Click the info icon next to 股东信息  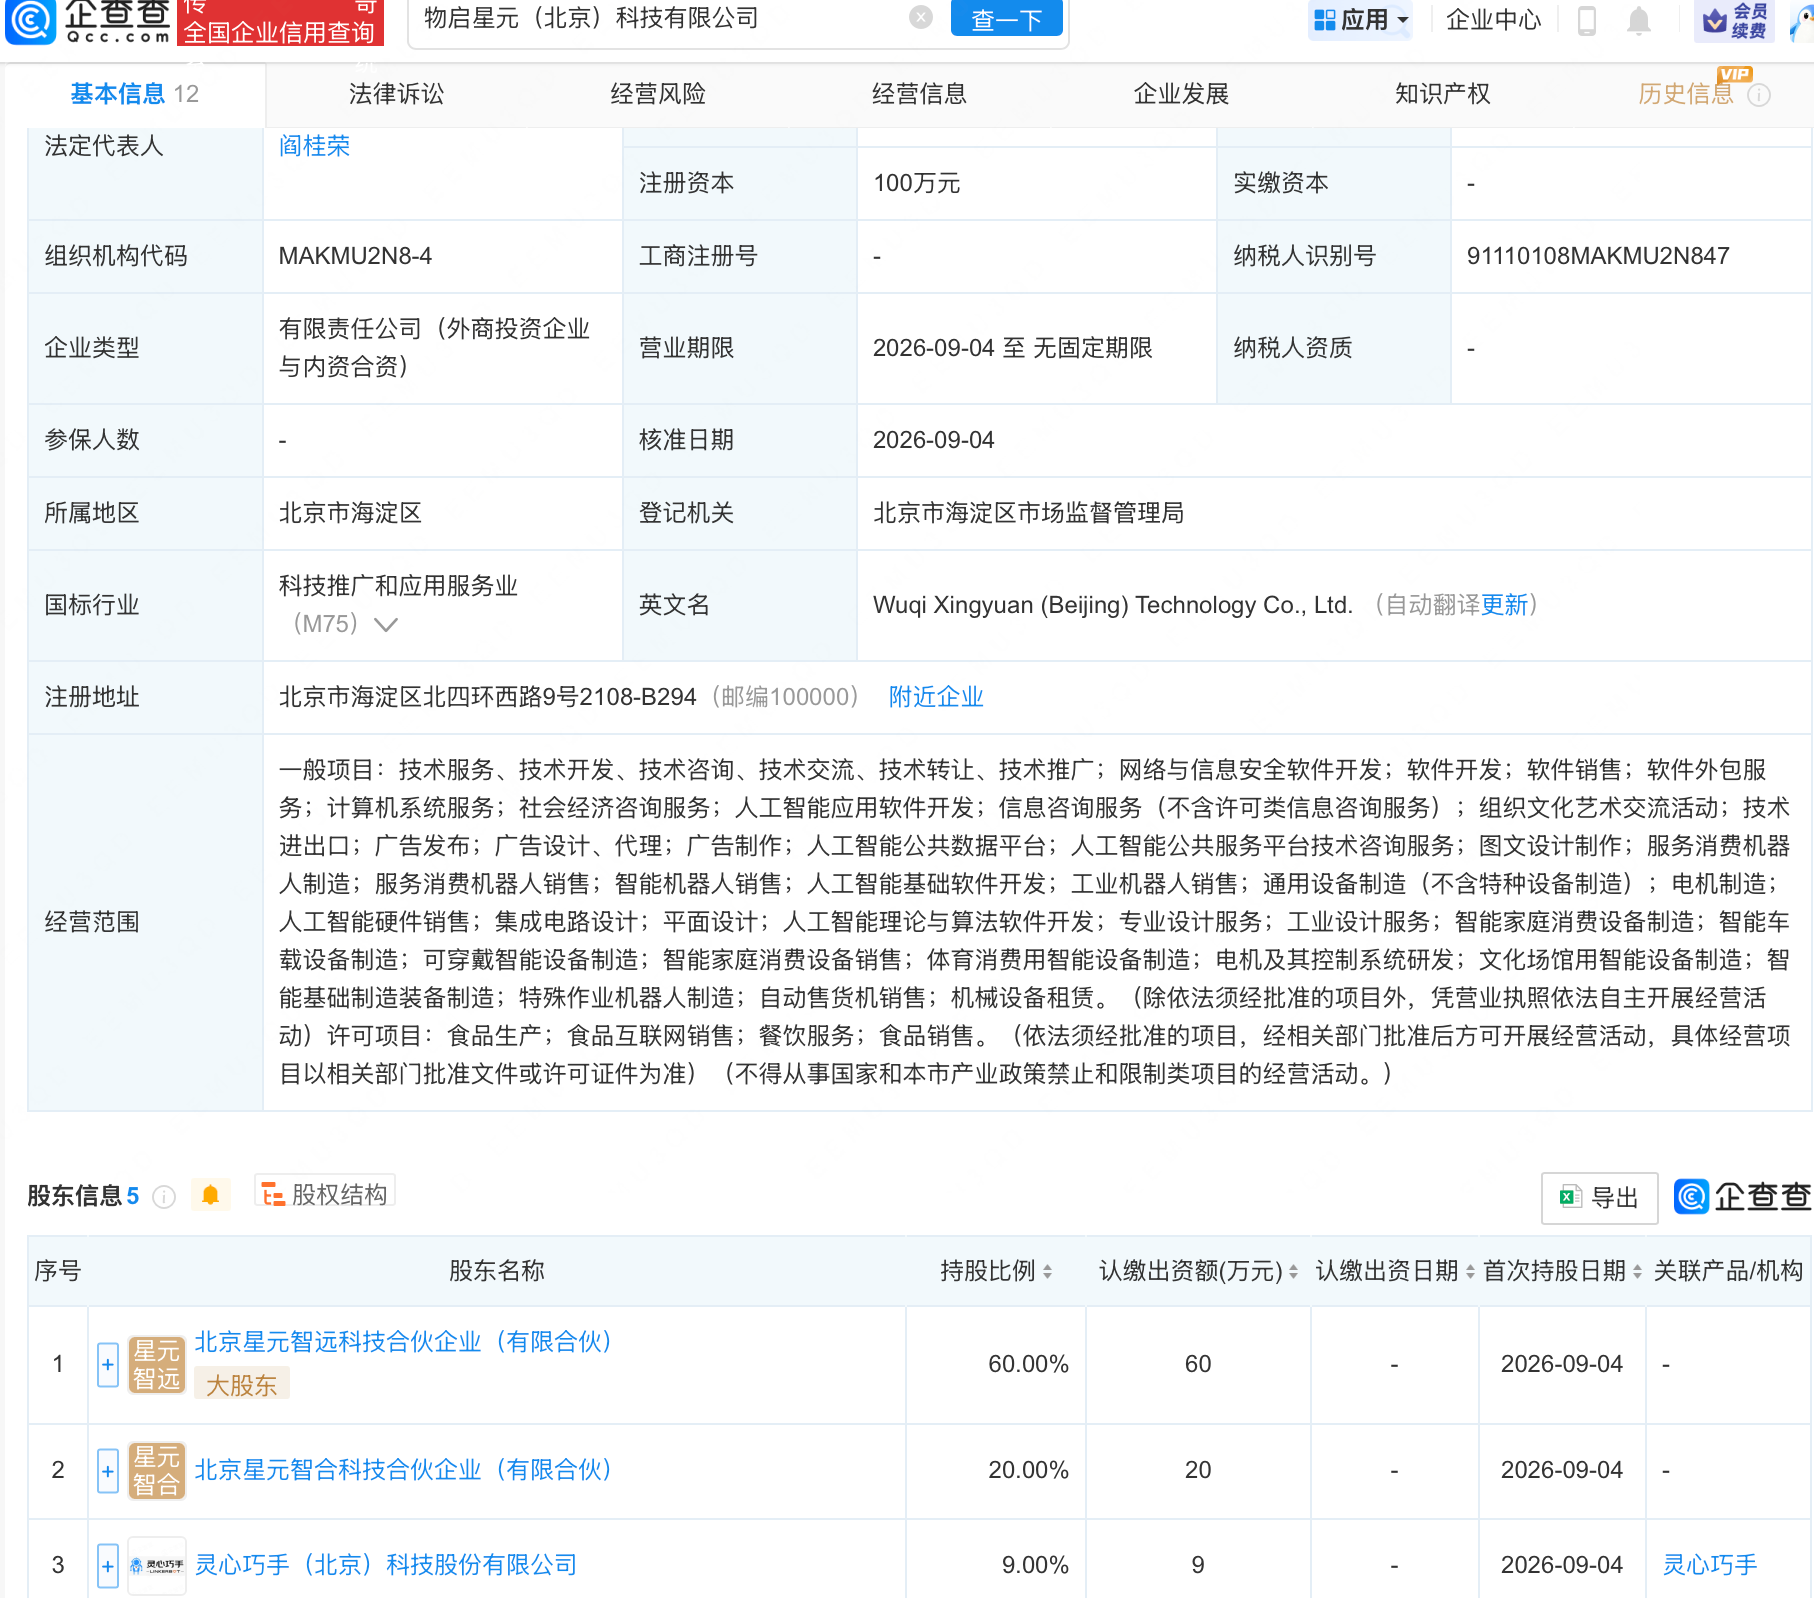pyautogui.click(x=164, y=1196)
